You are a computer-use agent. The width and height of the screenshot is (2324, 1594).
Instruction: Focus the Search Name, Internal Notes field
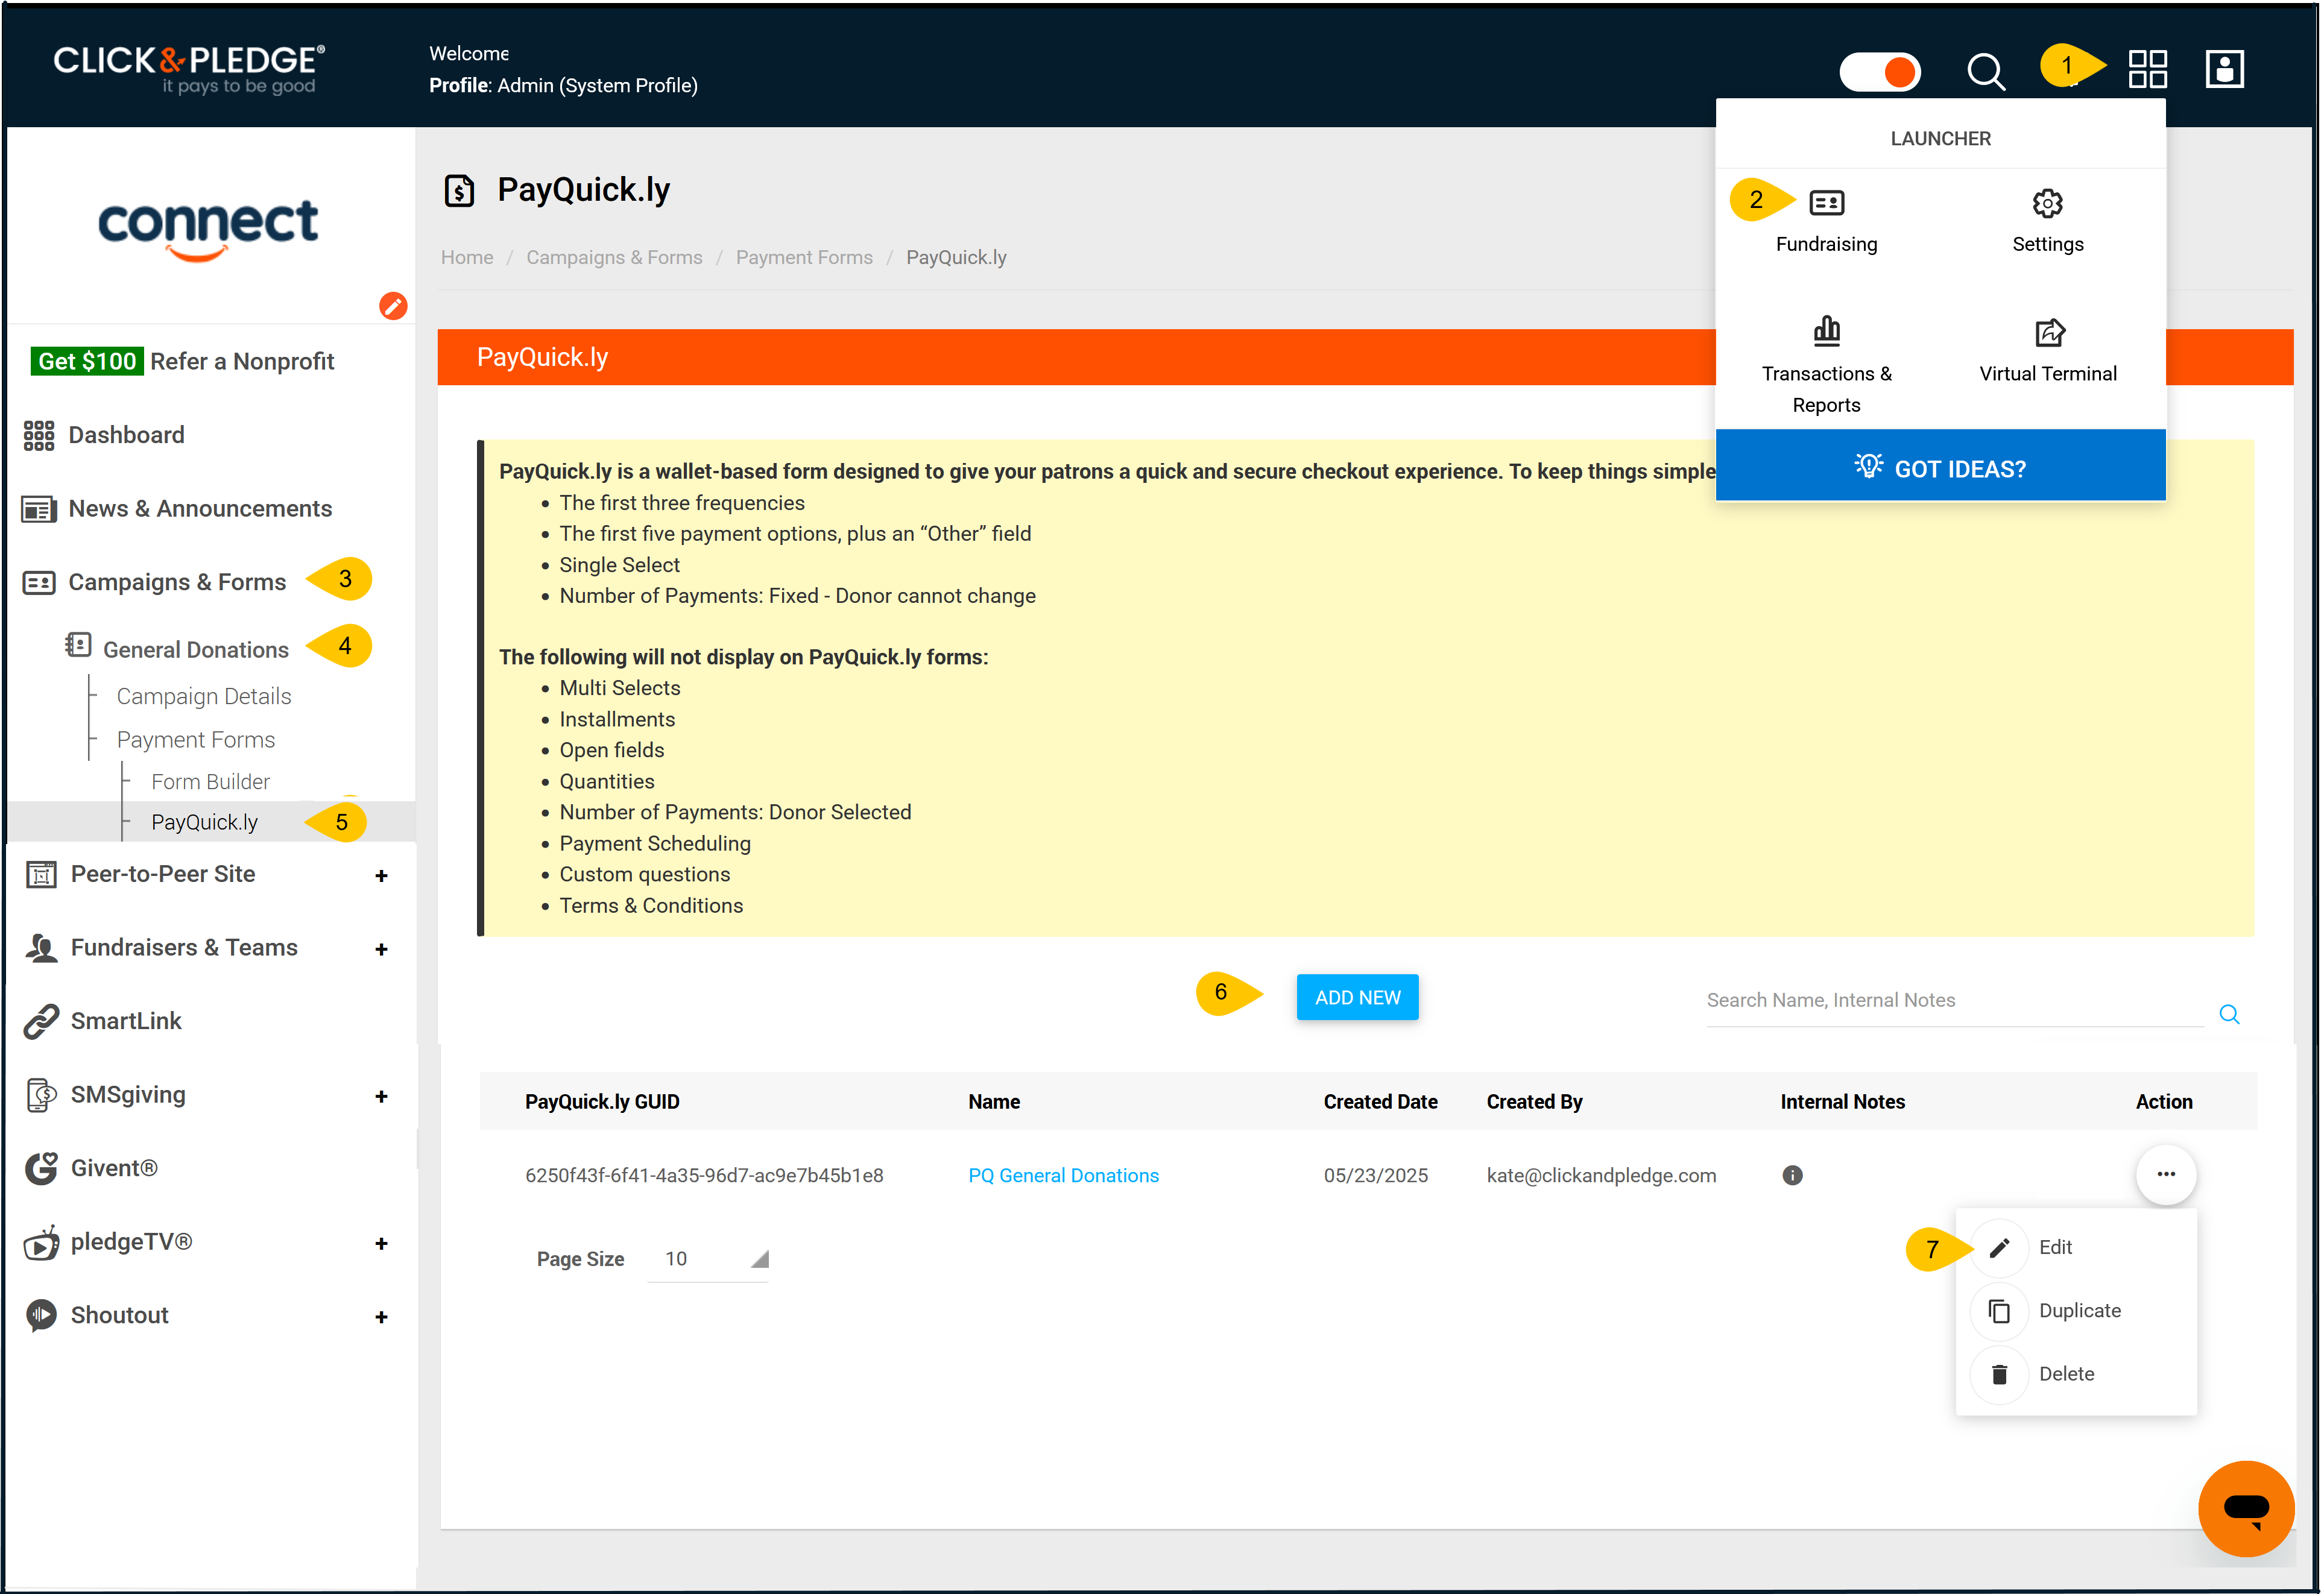[1954, 1001]
